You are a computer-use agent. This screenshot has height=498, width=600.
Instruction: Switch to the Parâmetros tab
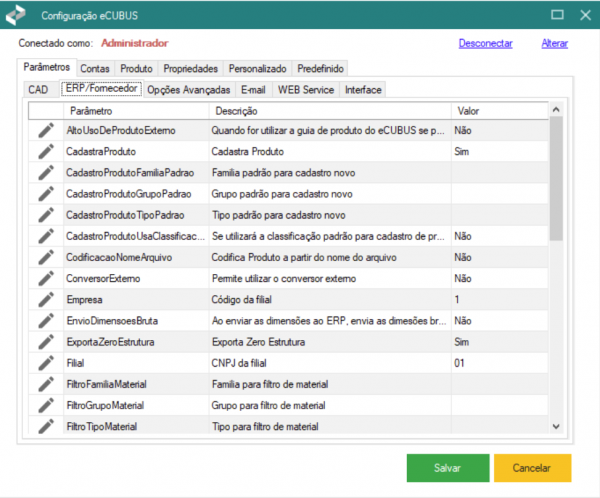tap(47, 67)
